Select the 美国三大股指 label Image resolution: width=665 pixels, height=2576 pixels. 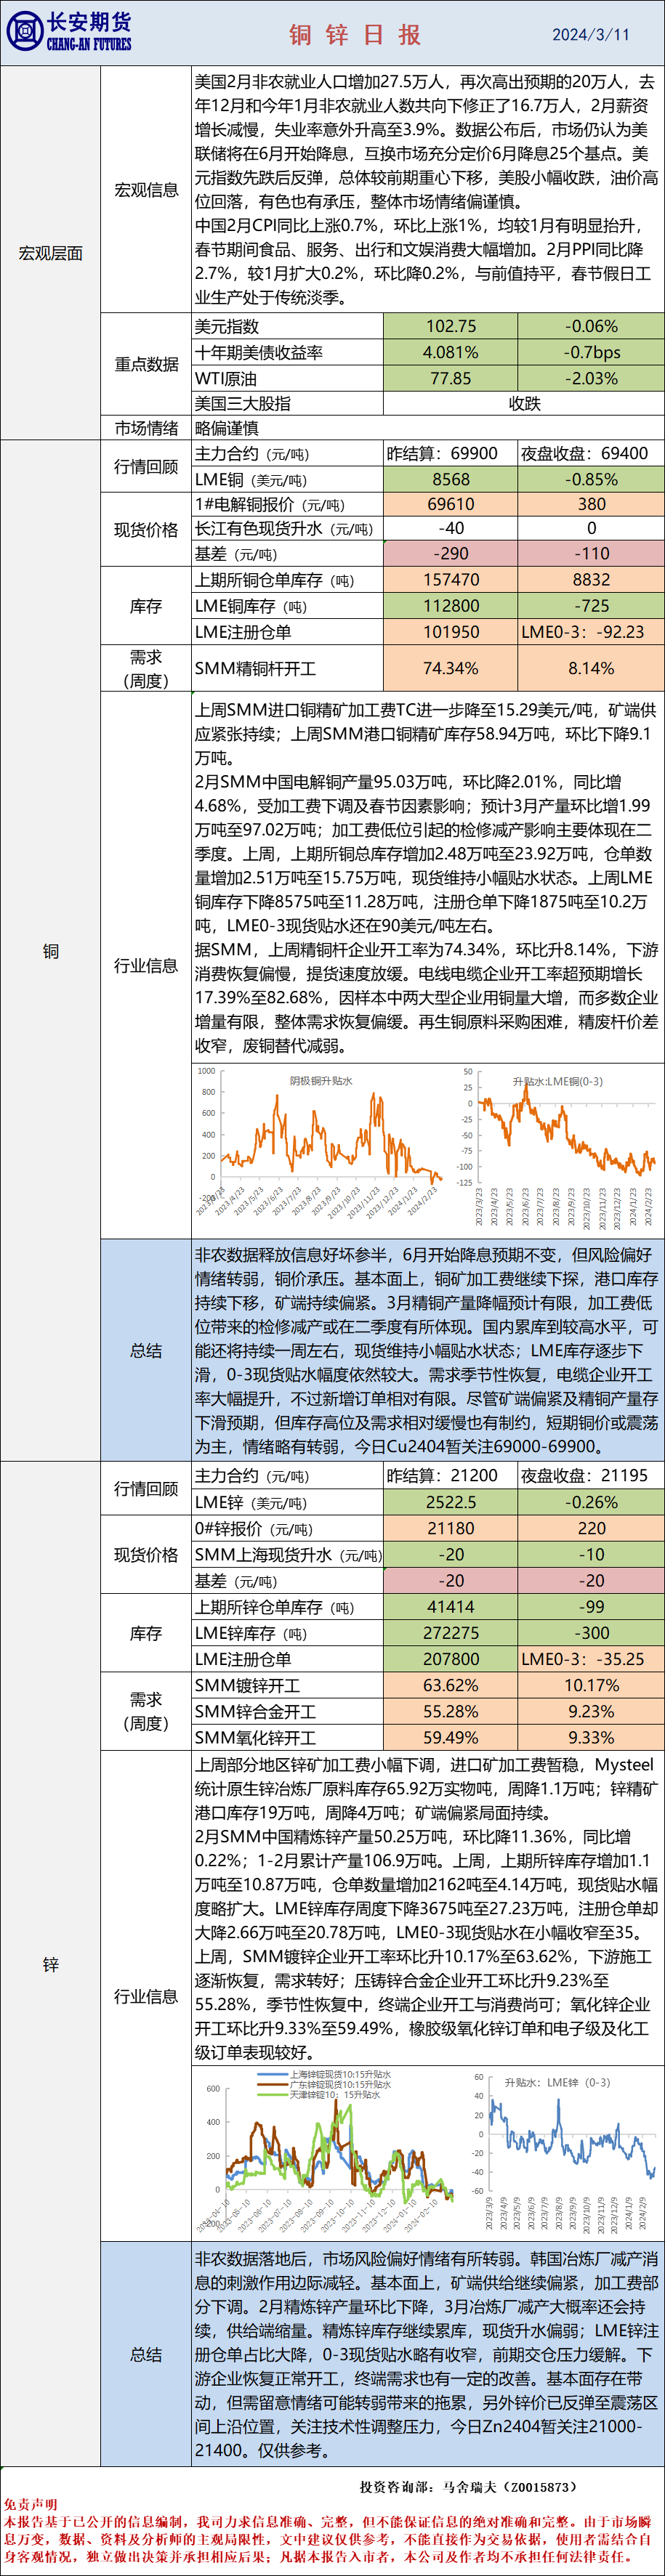[243, 404]
